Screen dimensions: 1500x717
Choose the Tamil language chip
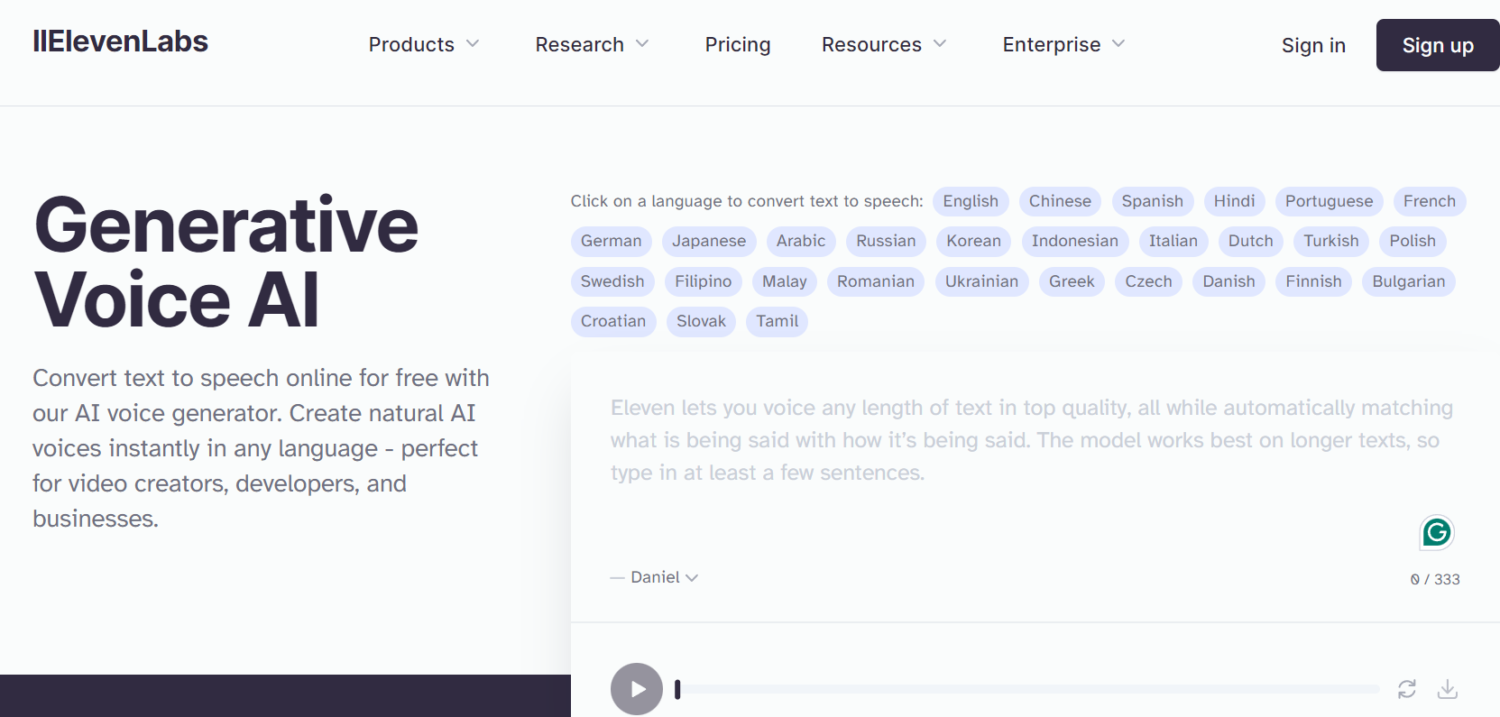click(x=777, y=321)
